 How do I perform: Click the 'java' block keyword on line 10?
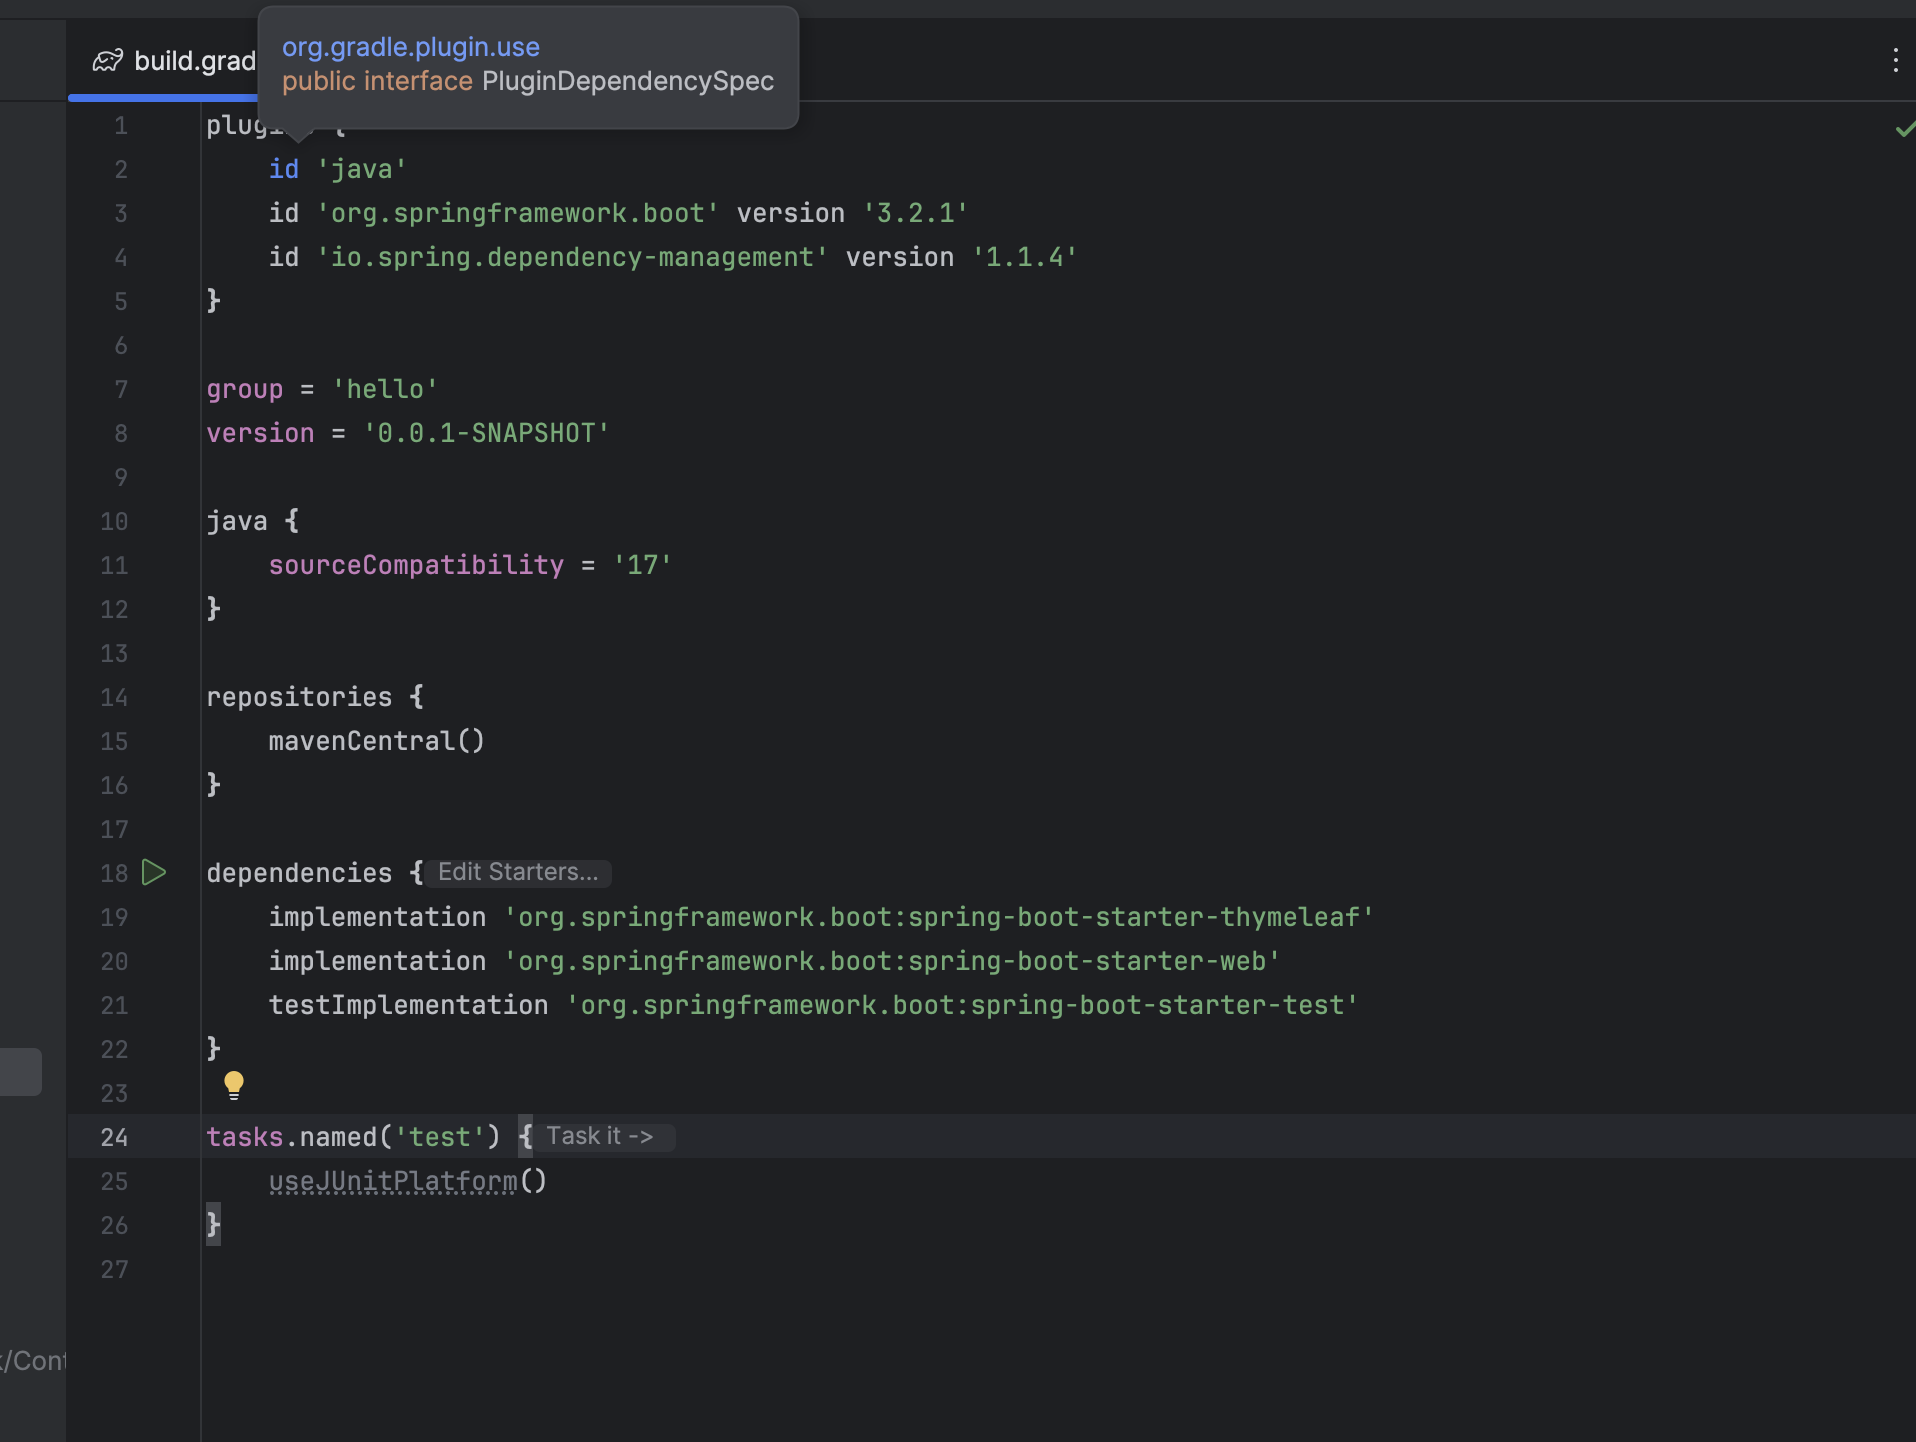click(237, 521)
